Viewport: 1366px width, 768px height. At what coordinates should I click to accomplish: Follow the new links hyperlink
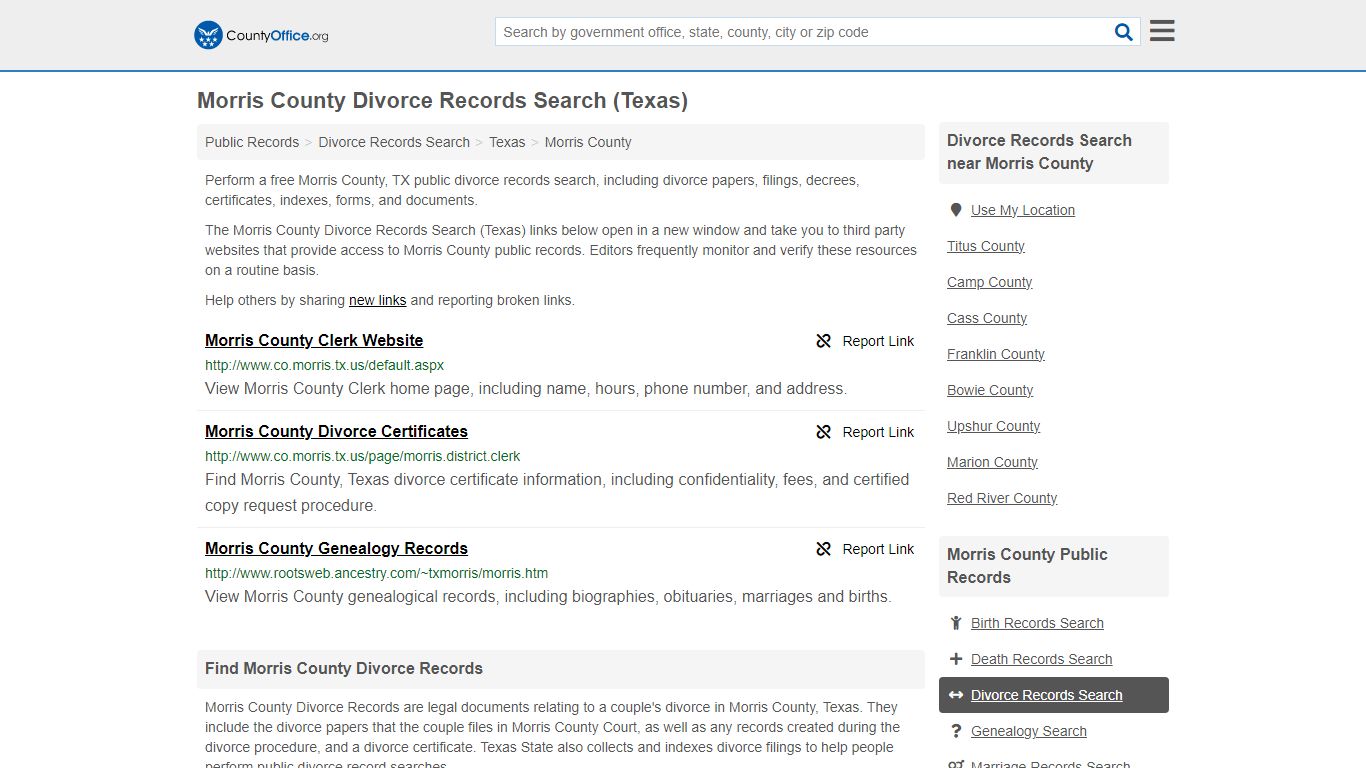tap(378, 300)
